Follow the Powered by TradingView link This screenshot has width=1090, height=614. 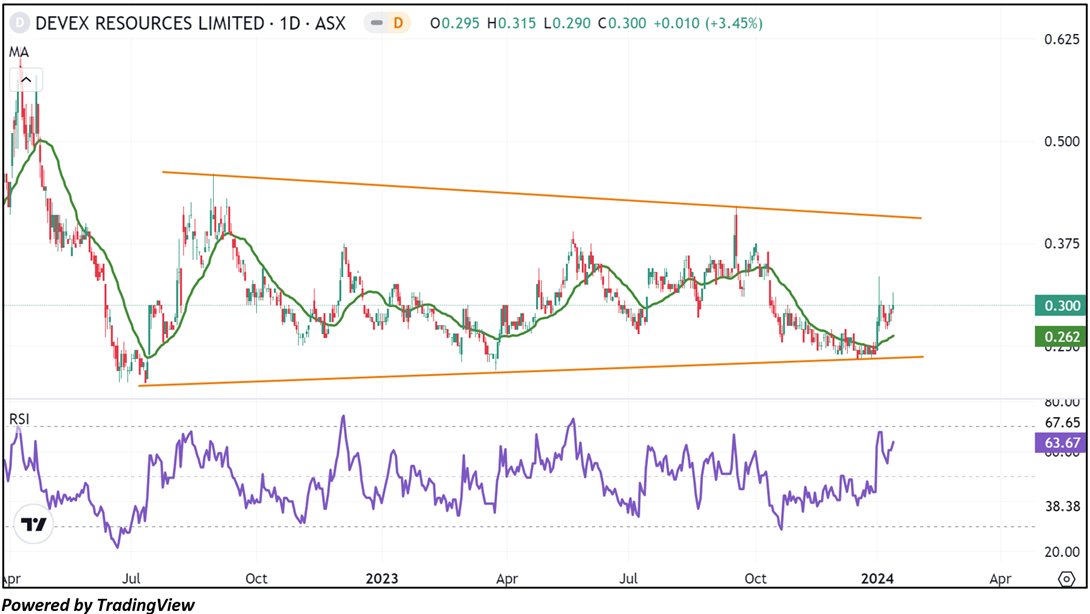pos(98,604)
